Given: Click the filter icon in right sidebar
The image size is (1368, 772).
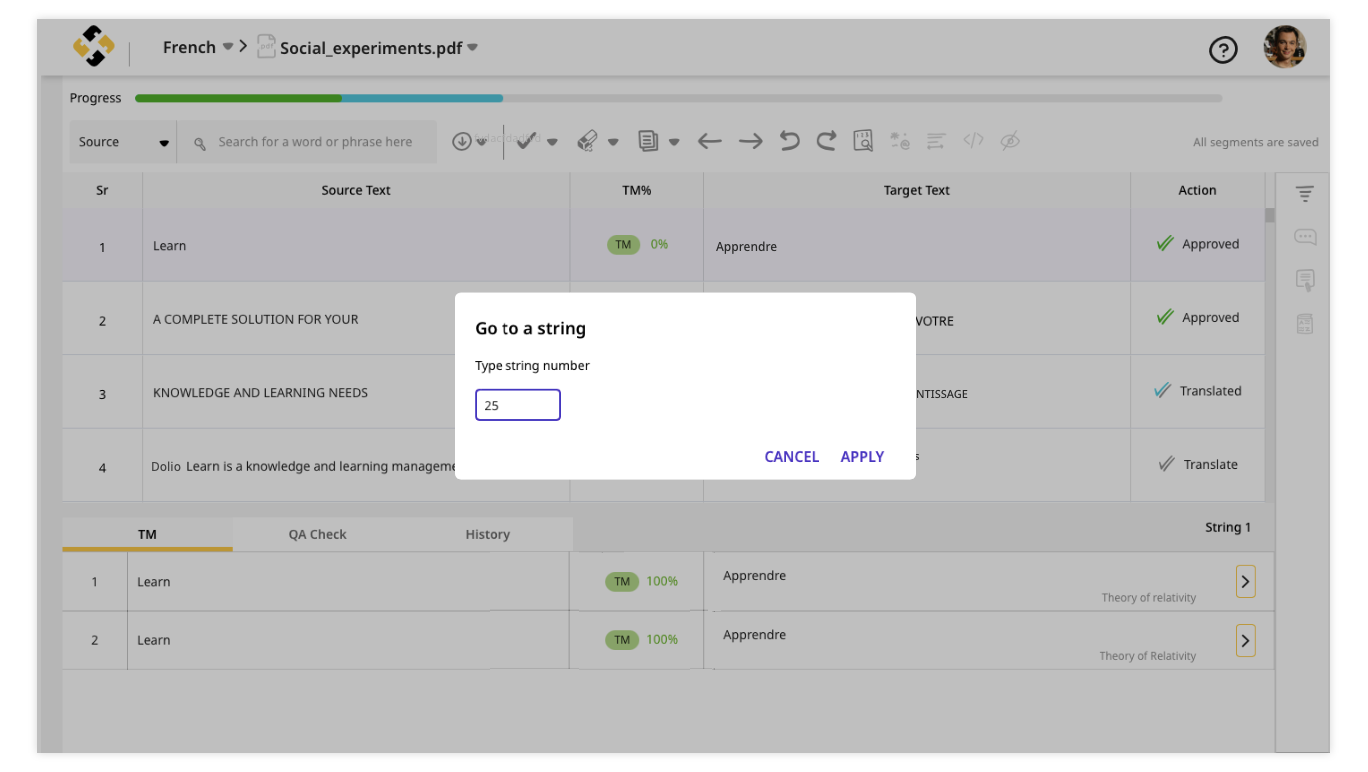Looking at the screenshot, I should tap(1305, 194).
